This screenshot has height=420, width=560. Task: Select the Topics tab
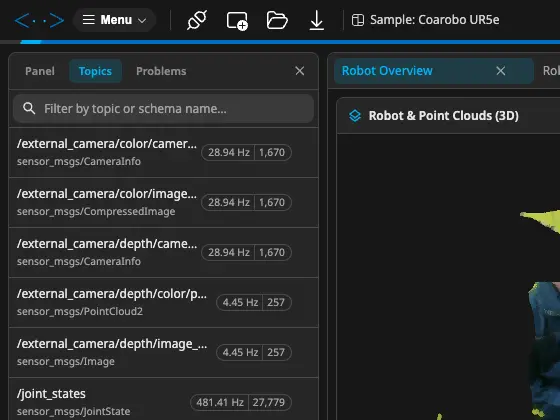[x=95, y=71]
